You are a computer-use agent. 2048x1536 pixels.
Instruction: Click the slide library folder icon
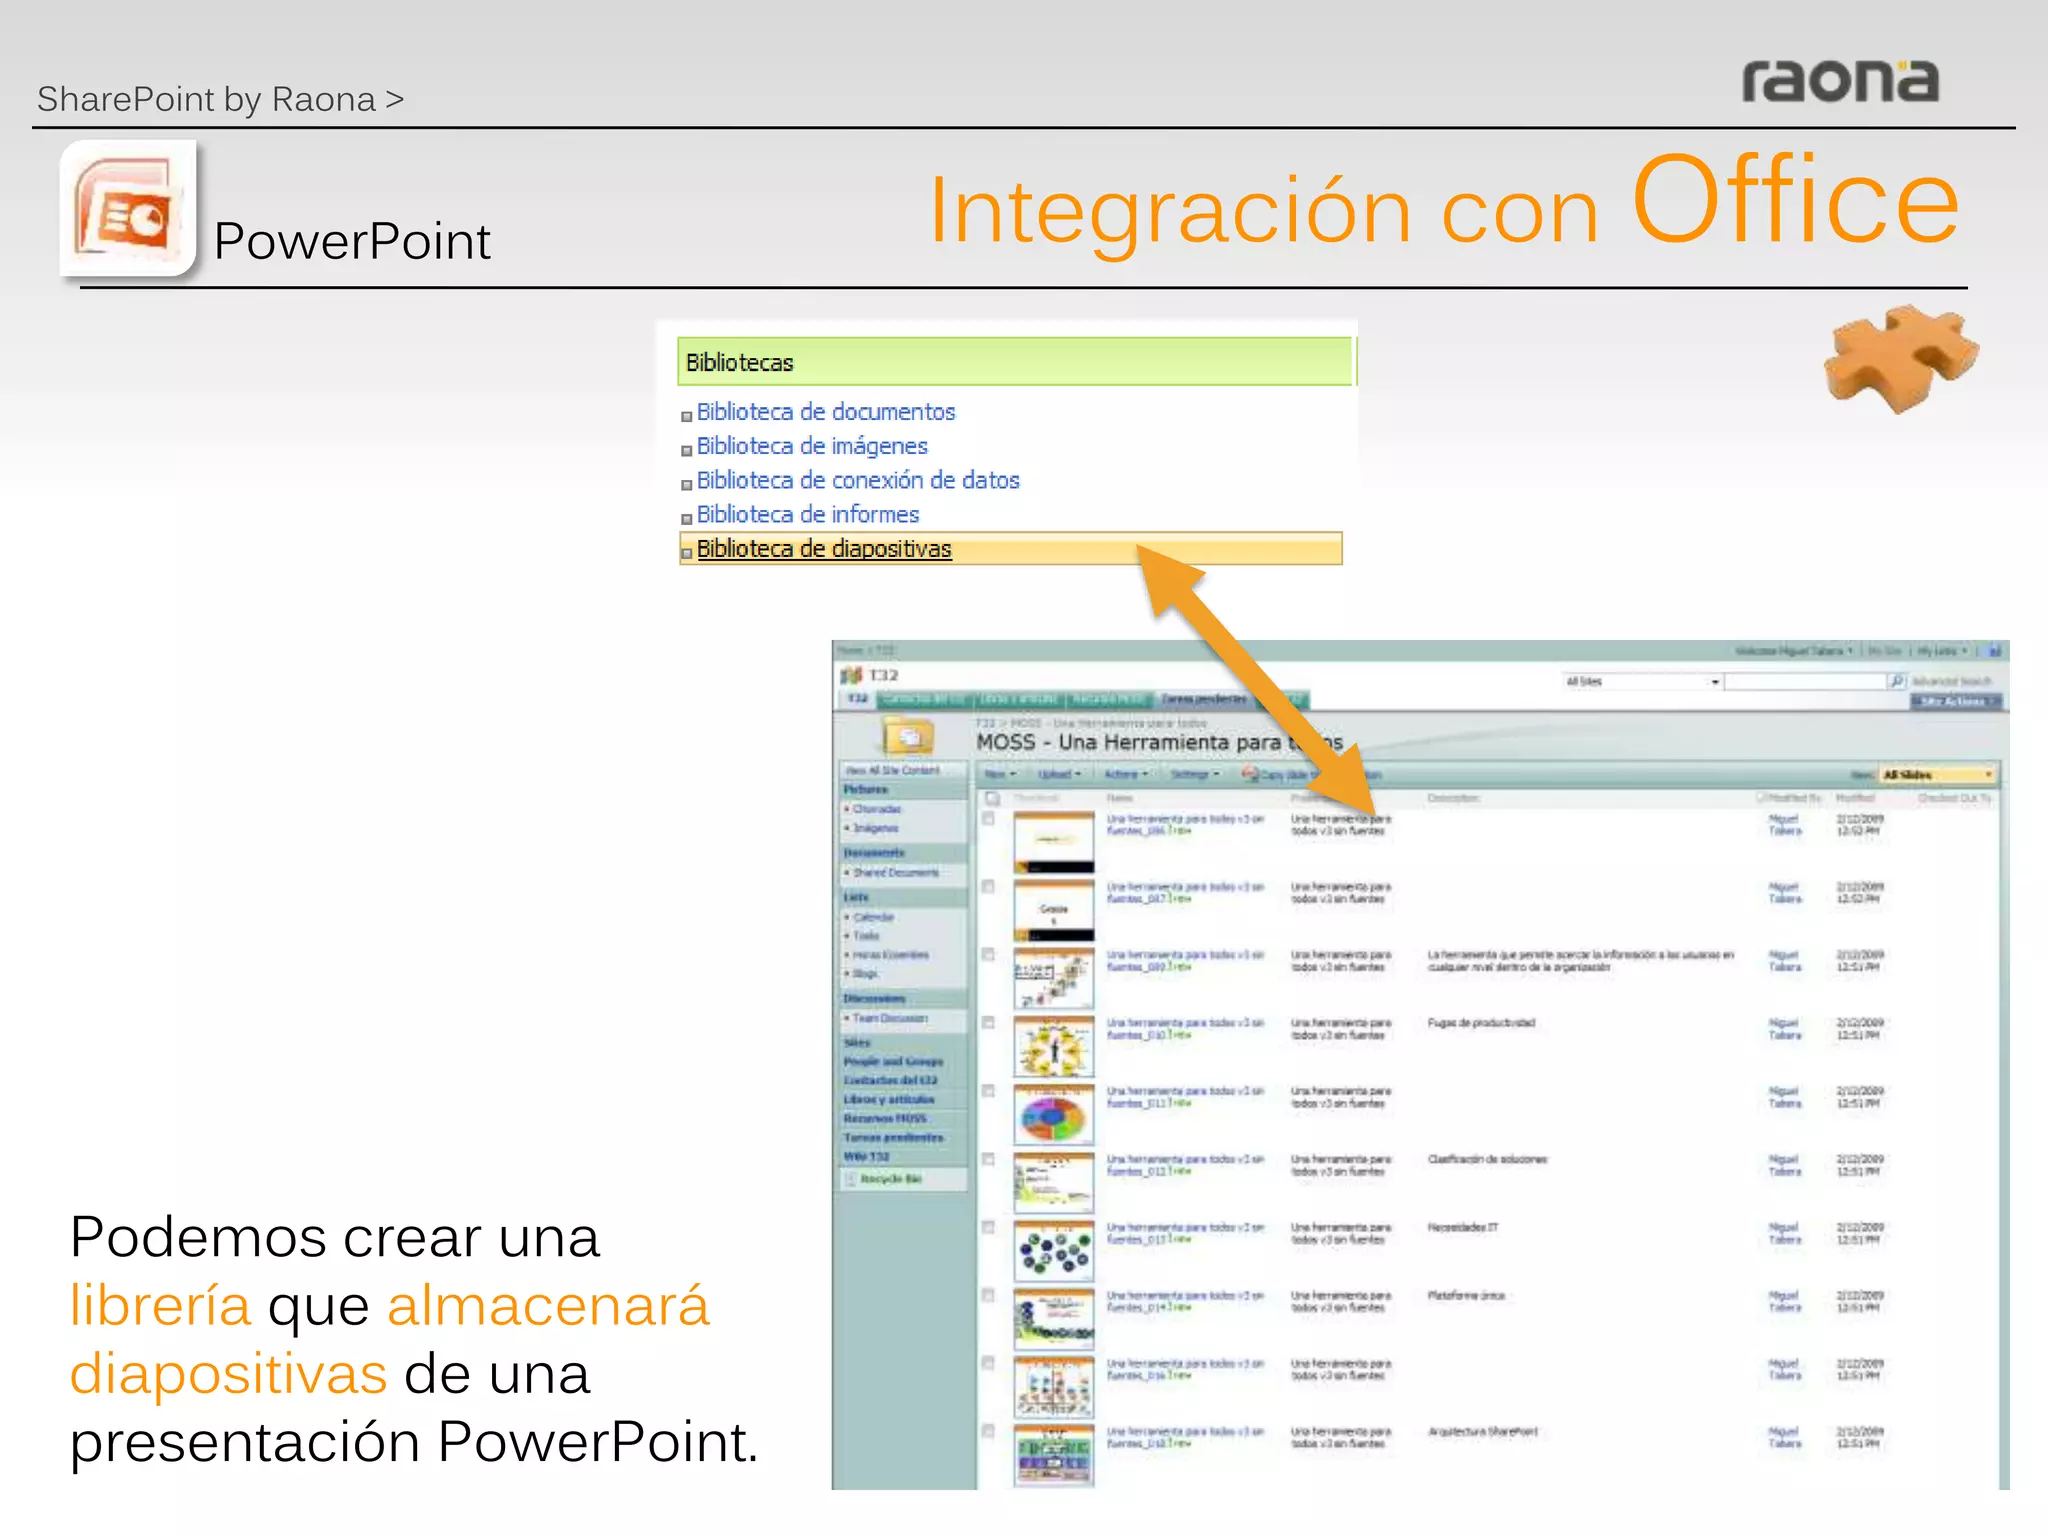point(908,736)
